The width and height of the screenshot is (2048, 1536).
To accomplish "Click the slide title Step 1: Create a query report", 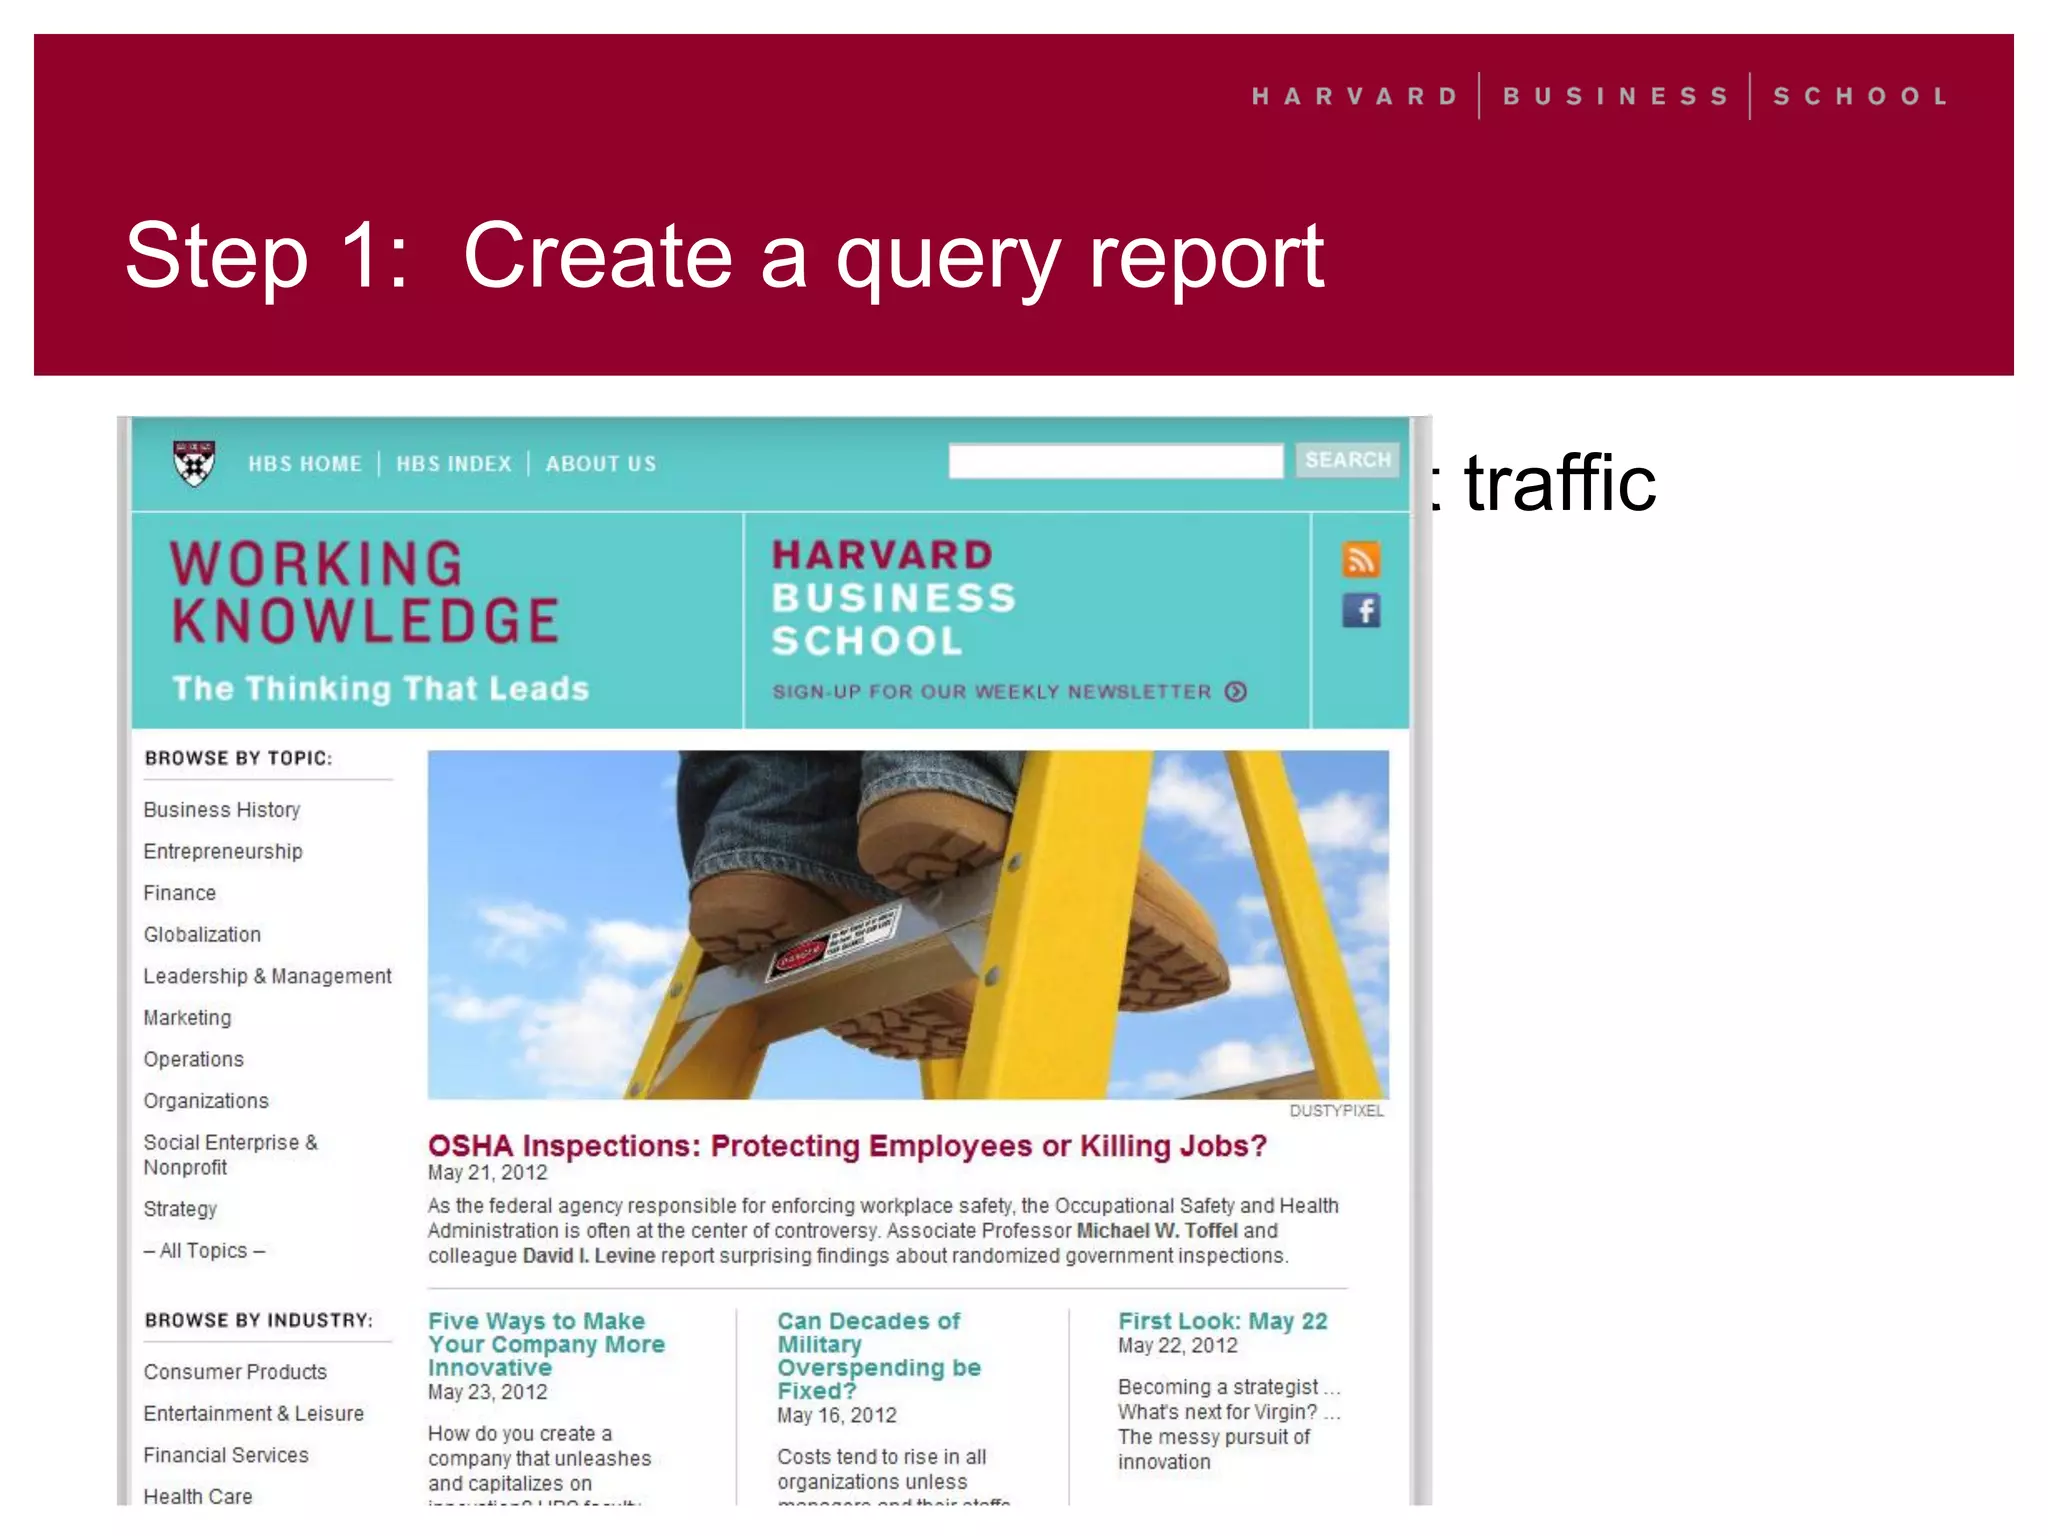I will coord(725,257).
